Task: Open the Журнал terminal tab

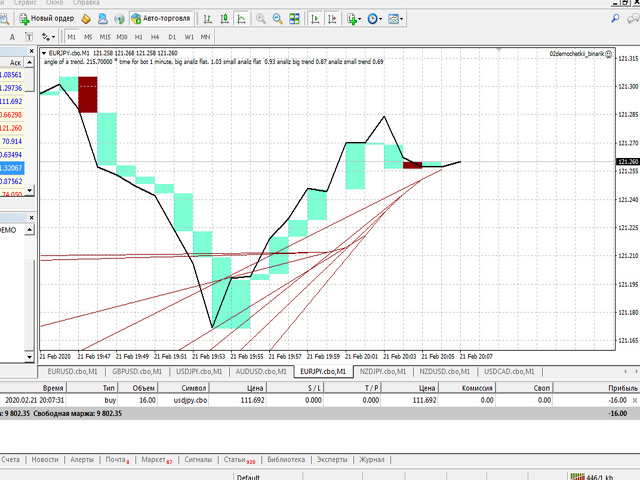Action: pyautogui.click(x=371, y=460)
